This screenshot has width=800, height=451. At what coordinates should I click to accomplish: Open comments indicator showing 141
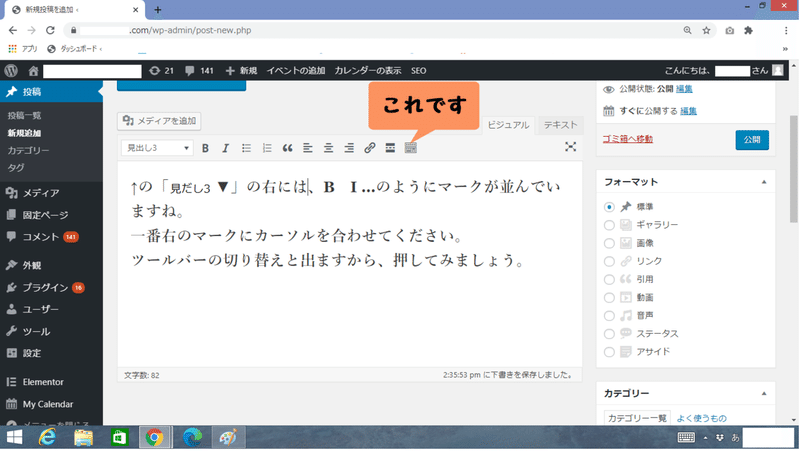(199, 70)
